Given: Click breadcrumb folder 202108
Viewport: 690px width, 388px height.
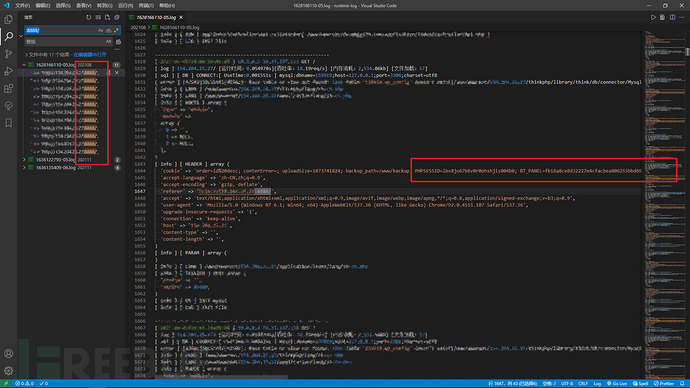Looking at the screenshot, I should click(x=138, y=27).
